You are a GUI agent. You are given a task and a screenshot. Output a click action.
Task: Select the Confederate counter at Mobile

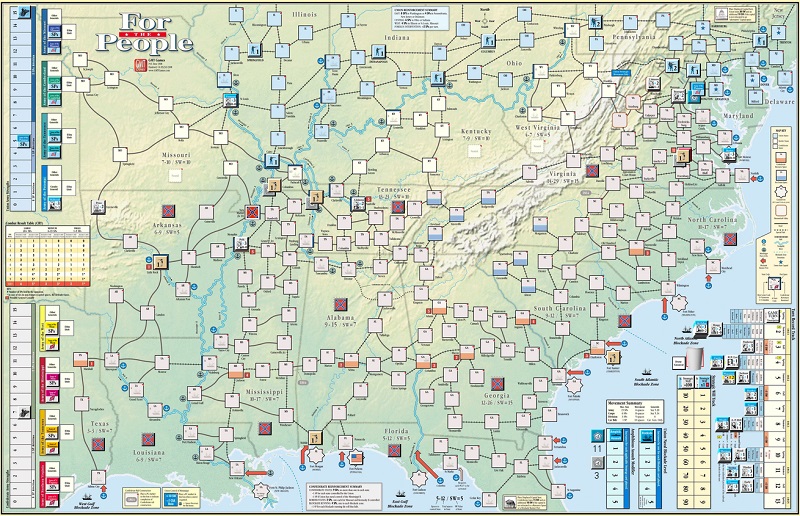(x=315, y=437)
